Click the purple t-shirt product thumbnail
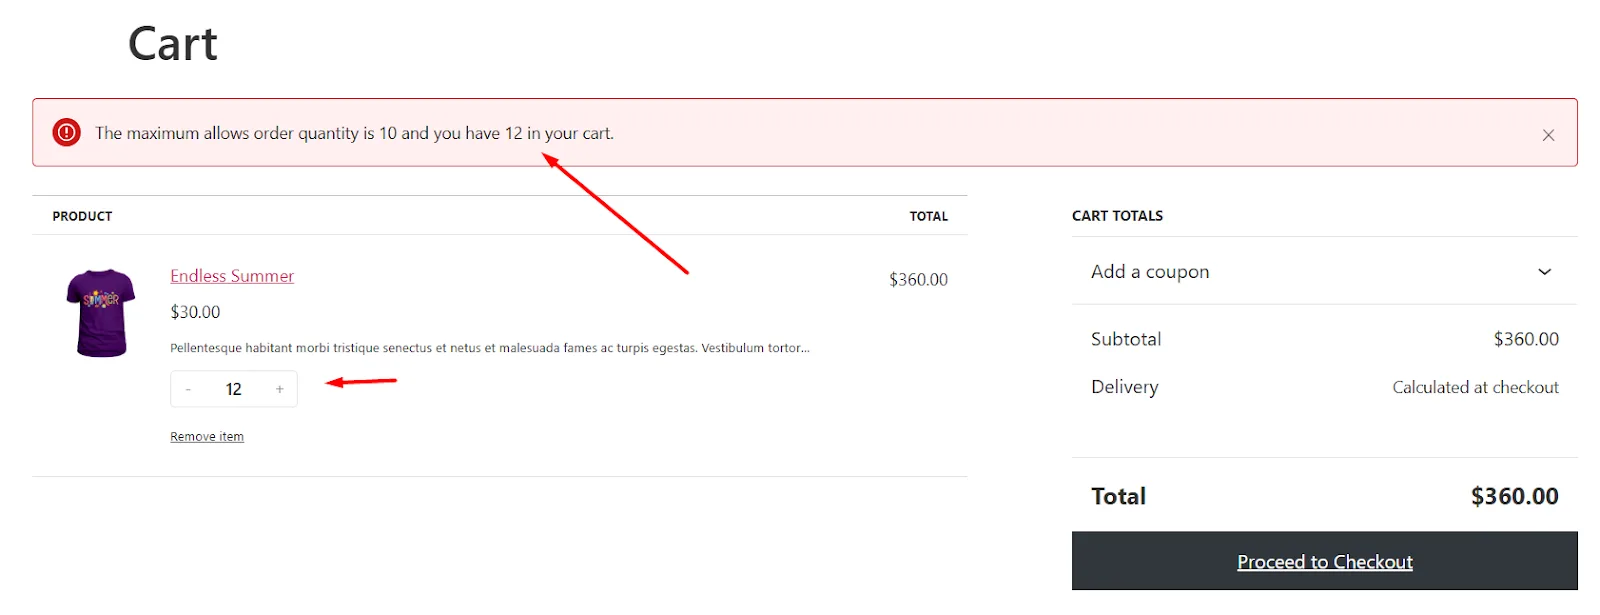The image size is (1600, 615). click(101, 313)
